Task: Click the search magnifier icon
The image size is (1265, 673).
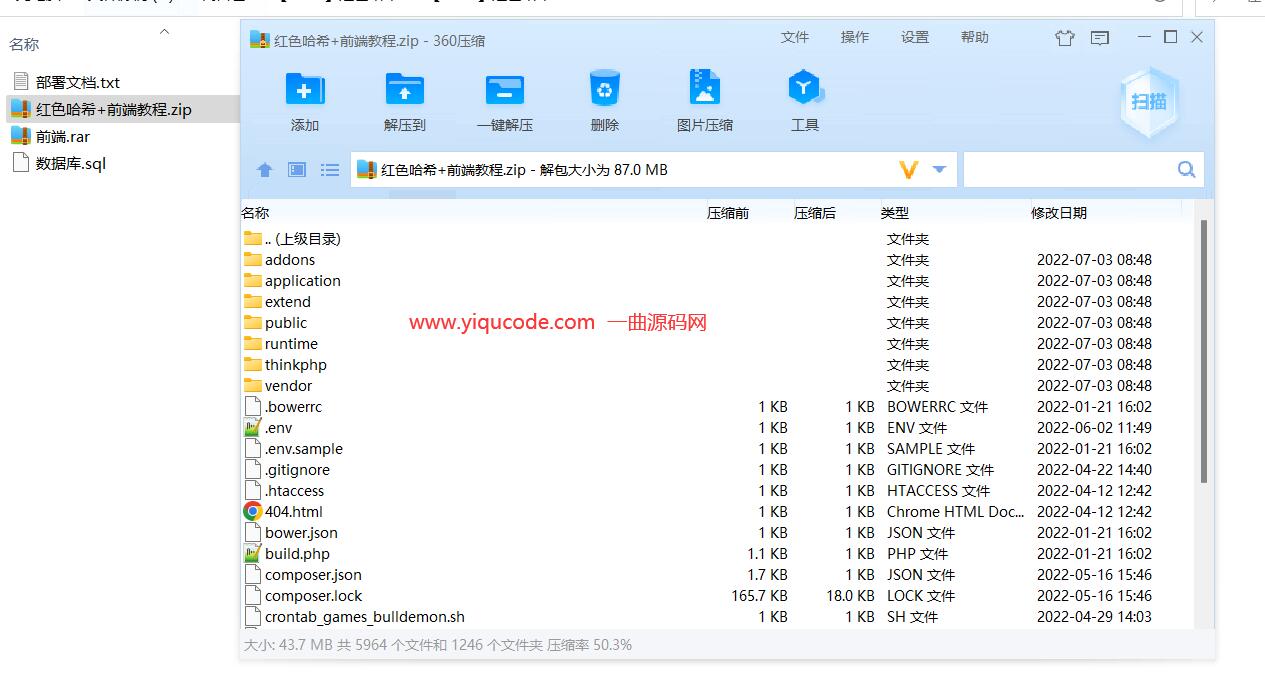Action: click(x=1187, y=170)
